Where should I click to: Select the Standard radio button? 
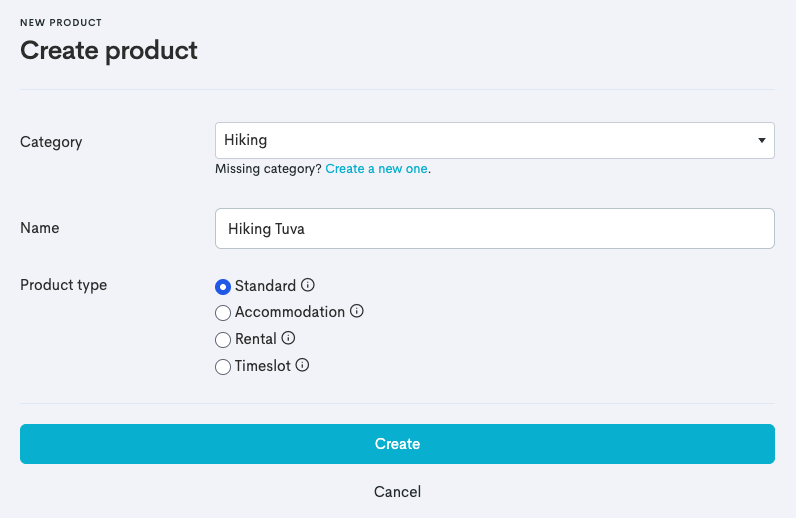click(x=223, y=287)
